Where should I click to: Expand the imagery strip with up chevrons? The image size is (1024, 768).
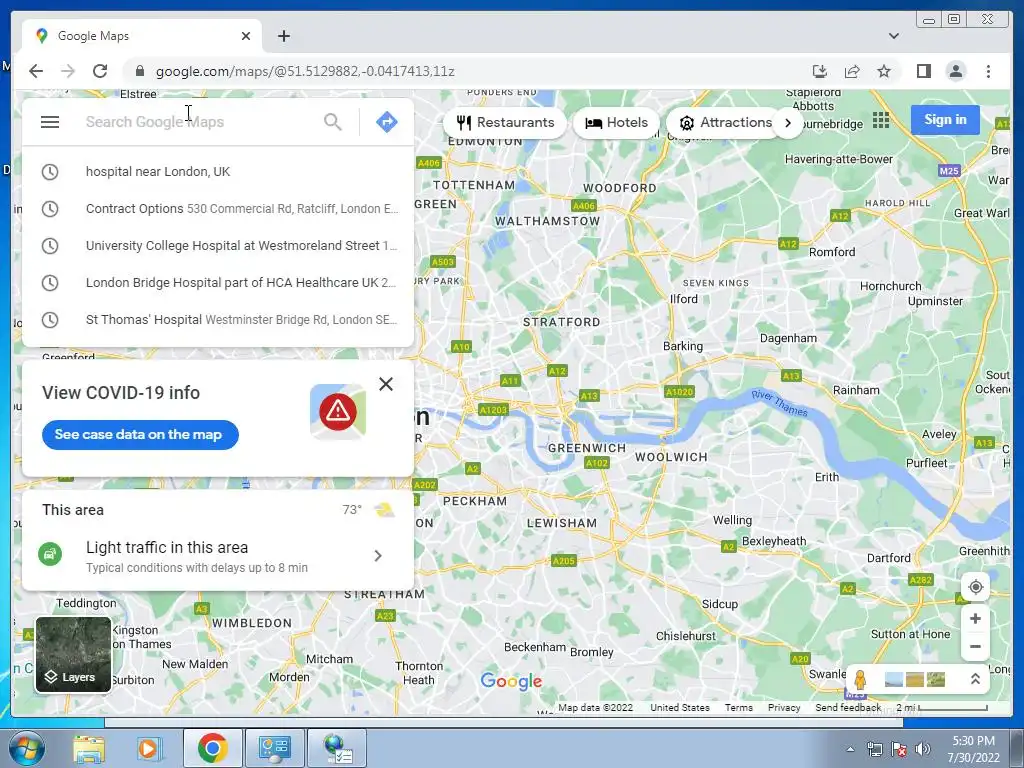pos(975,679)
